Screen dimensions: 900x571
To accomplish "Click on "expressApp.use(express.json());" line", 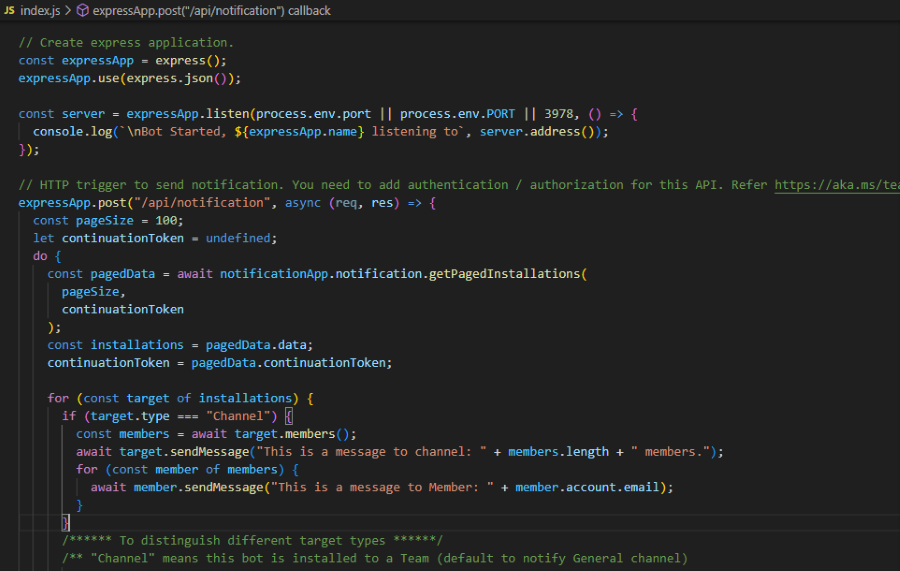I will (130, 78).
